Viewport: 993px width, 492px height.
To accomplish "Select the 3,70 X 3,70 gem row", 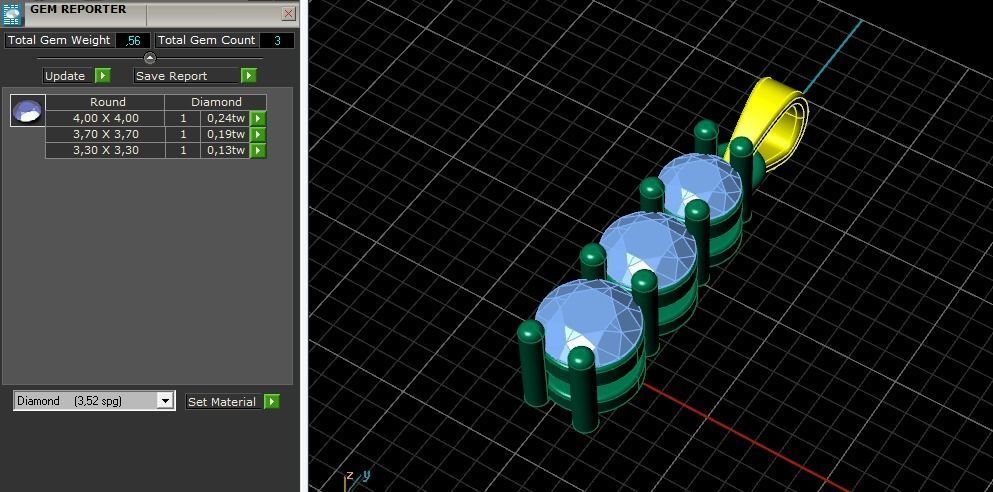I will (156, 134).
